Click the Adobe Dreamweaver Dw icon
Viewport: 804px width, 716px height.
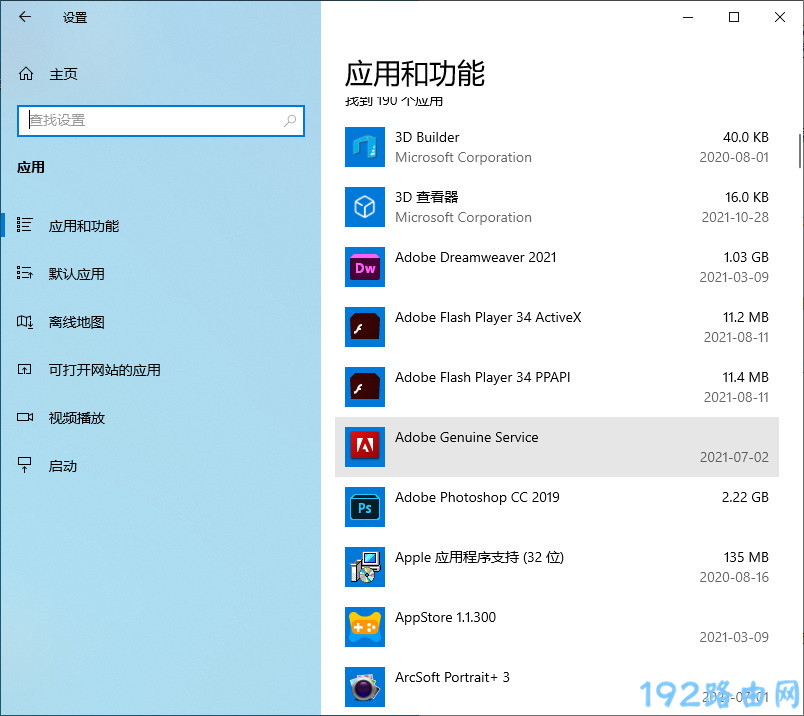click(x=364, y=267)
